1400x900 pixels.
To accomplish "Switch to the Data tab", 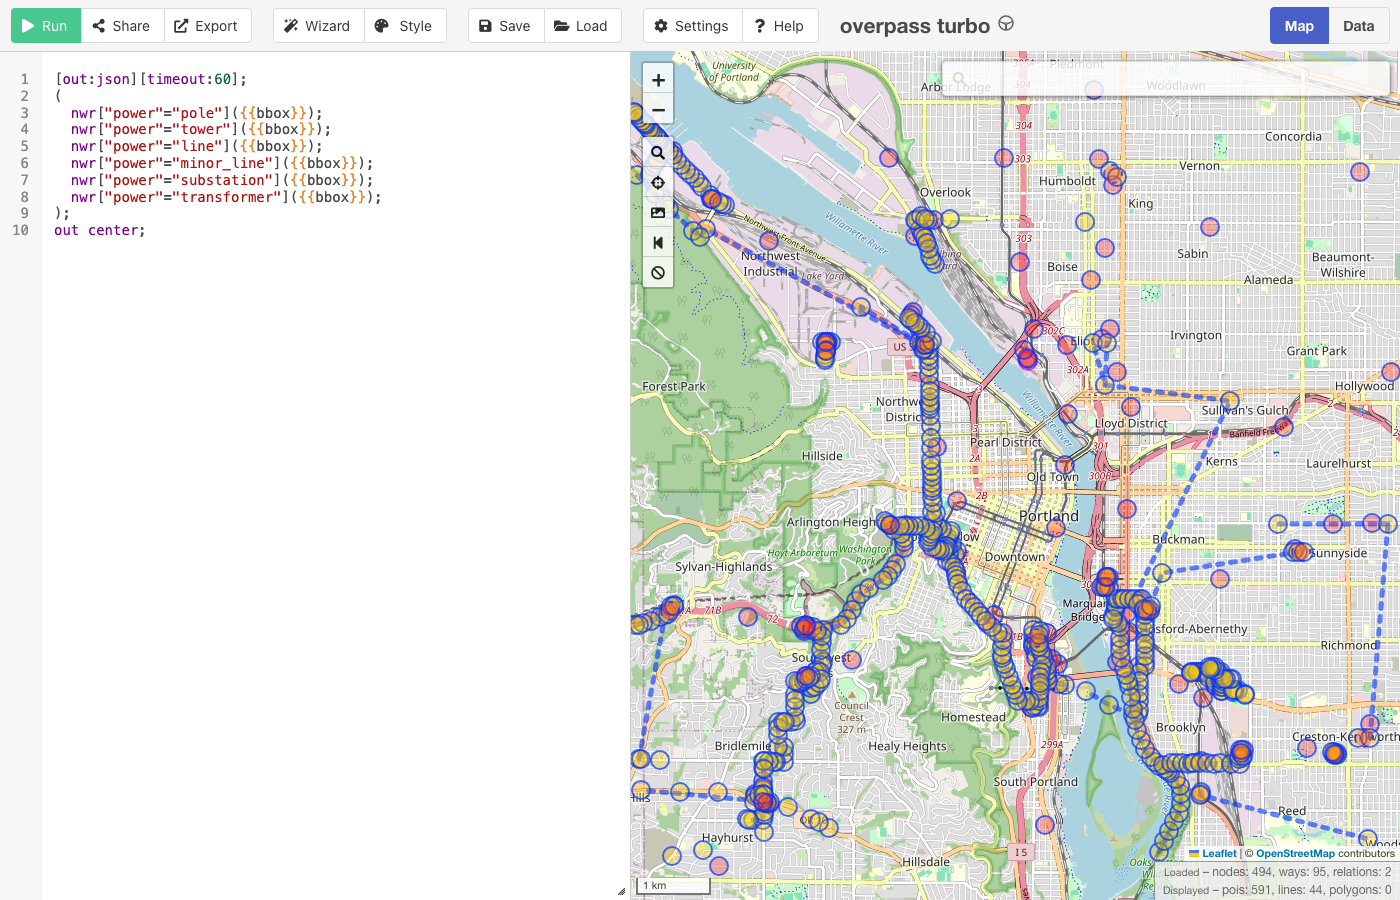I will point(1358,26).
